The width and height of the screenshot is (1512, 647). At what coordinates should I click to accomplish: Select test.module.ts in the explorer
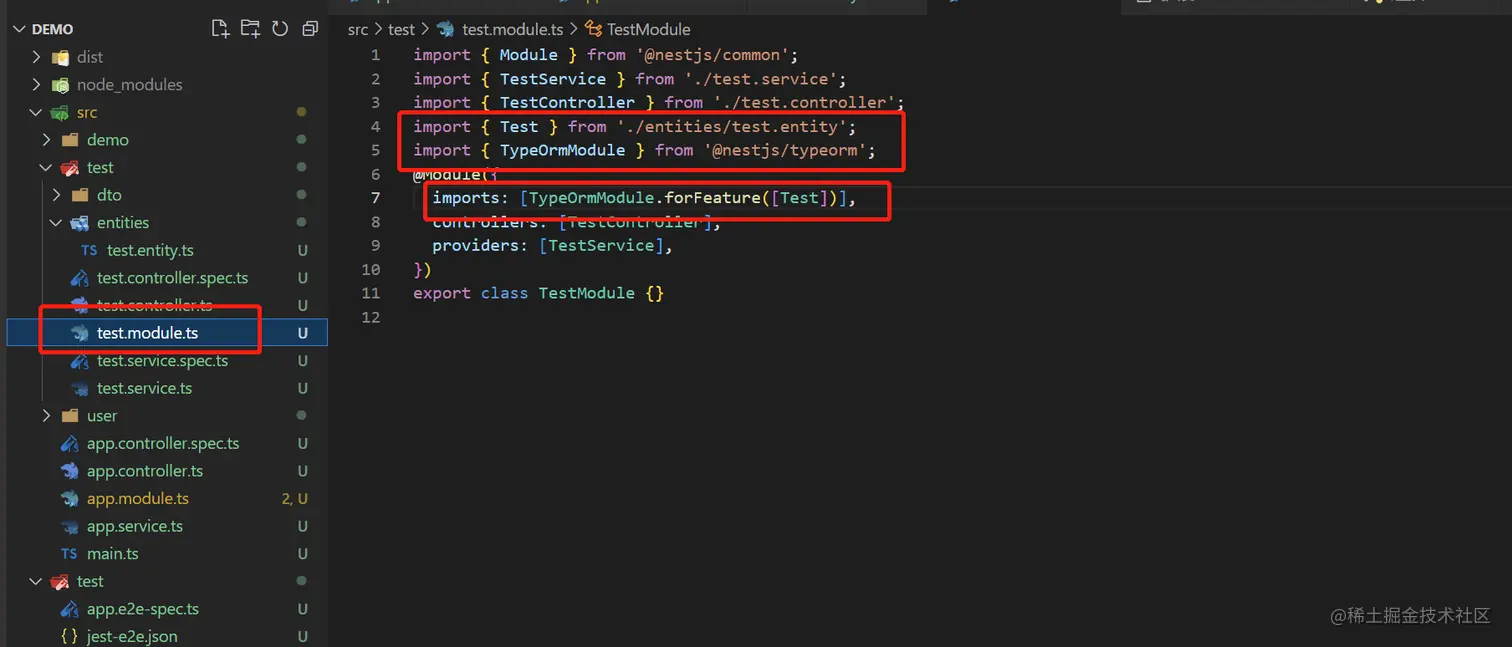coord(147,333)
